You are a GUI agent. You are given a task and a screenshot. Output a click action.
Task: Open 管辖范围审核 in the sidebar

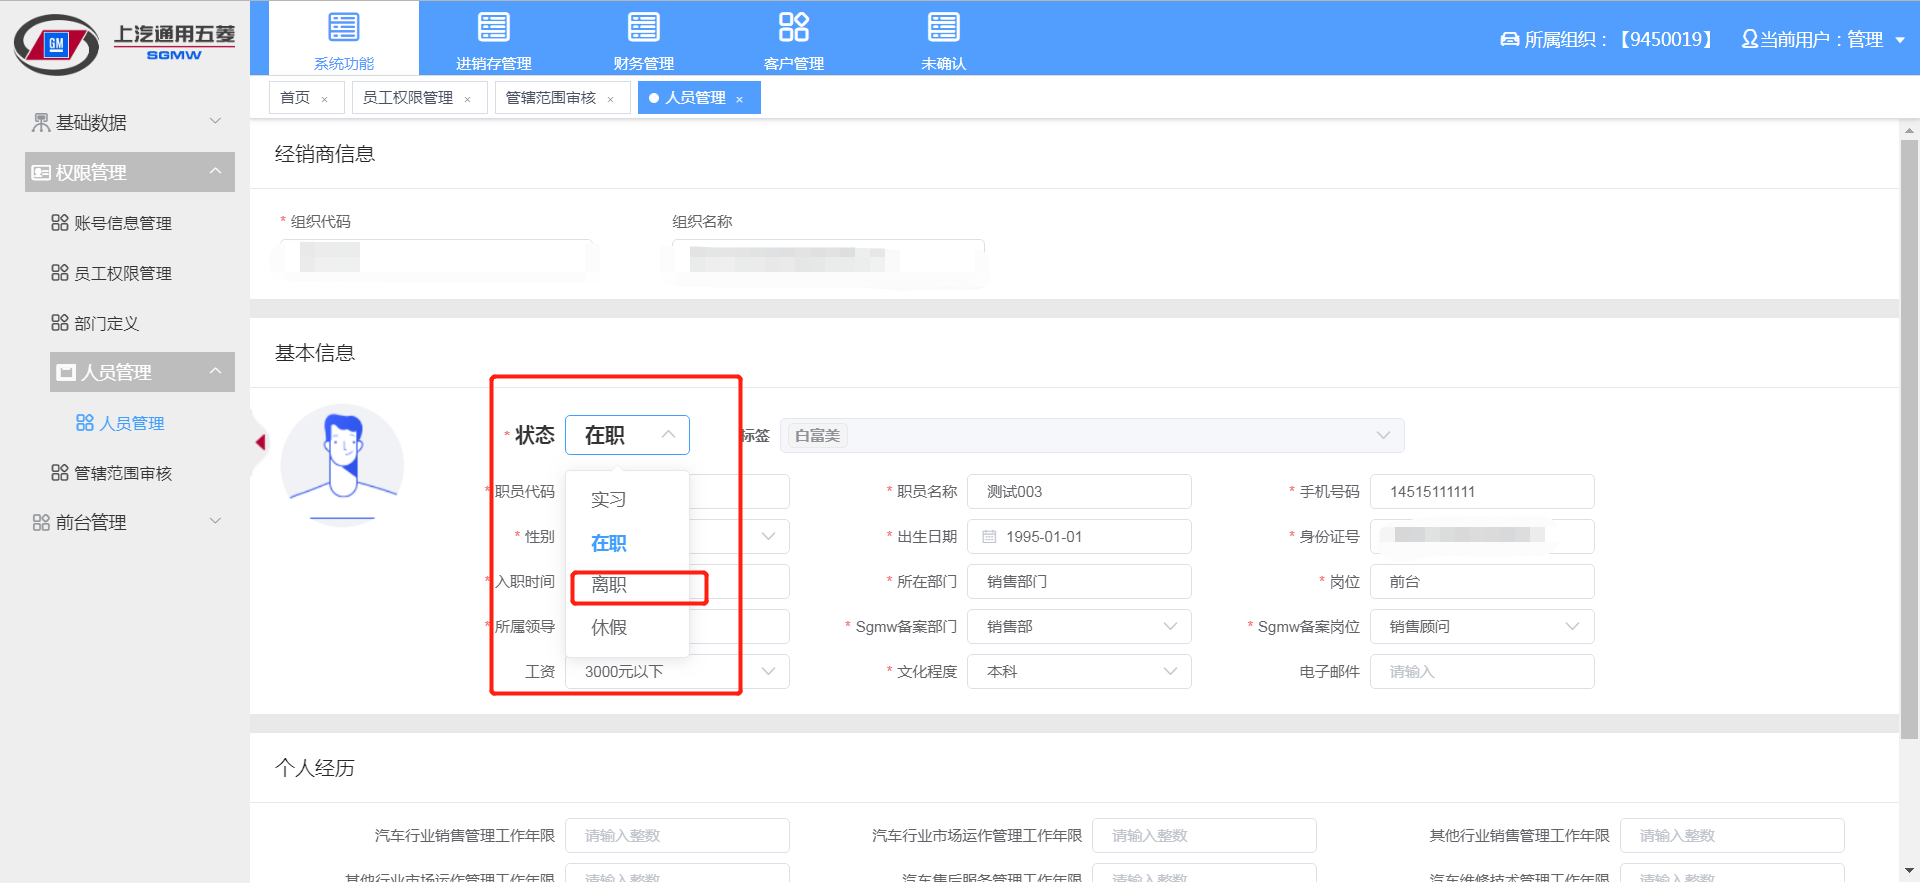(123, 473)
